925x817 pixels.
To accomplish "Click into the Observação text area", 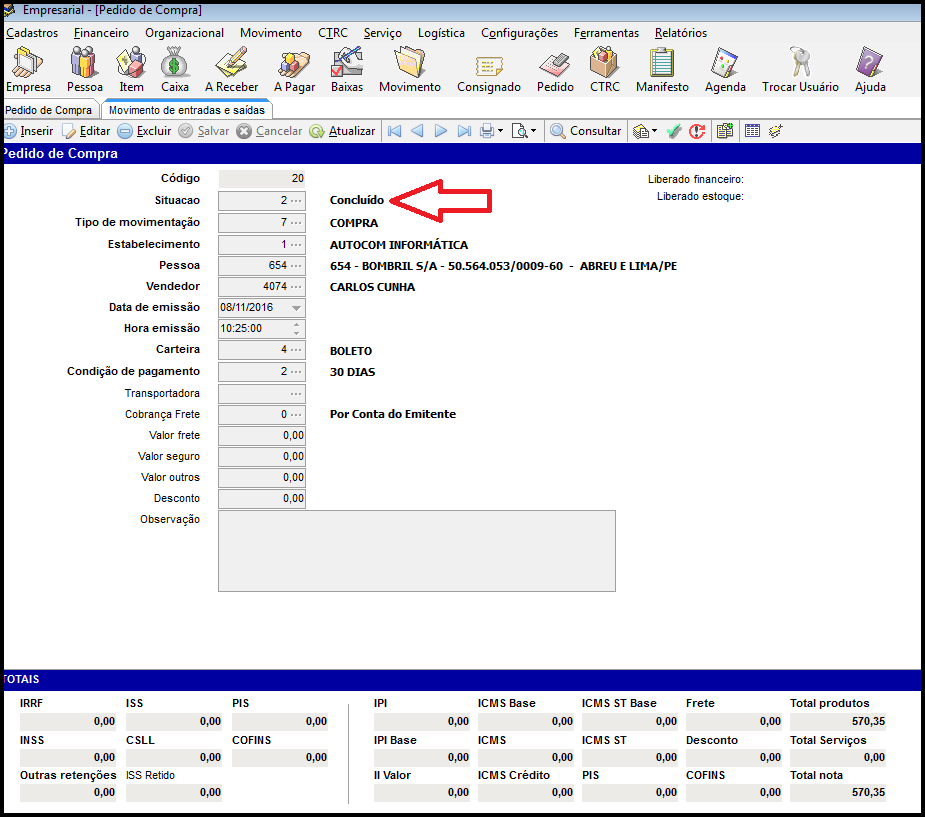I will [x=416, y=550].
